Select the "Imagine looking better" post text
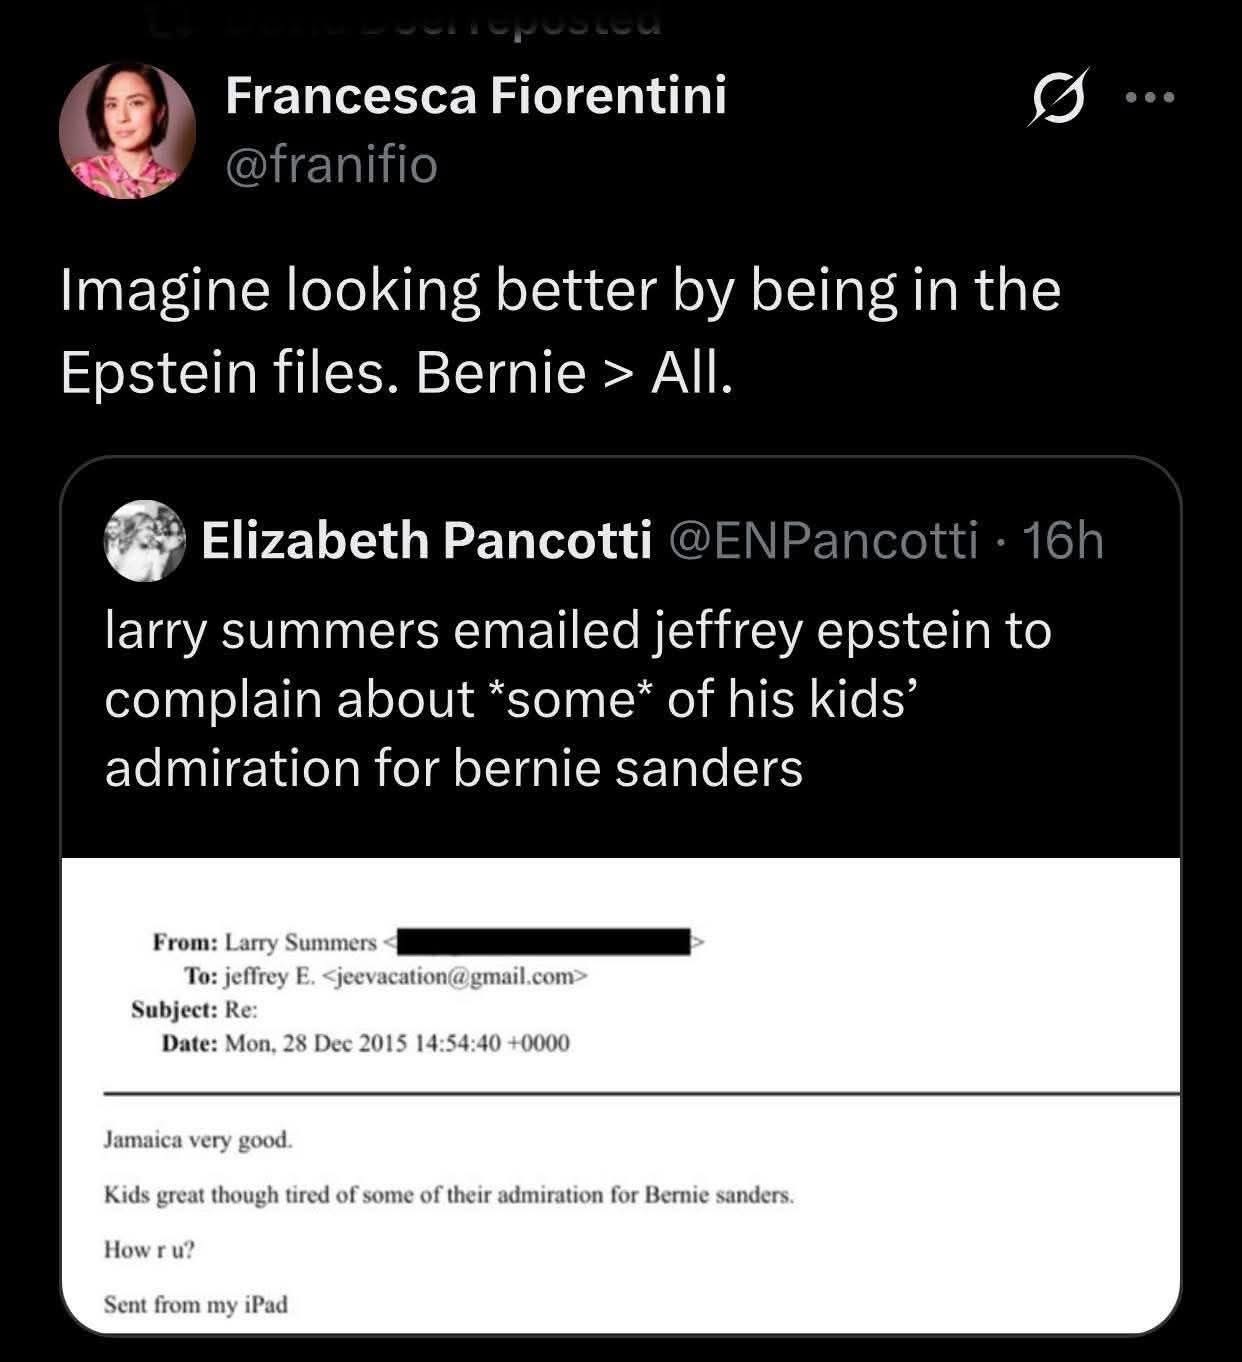1242x1362 pixels. 560,331
